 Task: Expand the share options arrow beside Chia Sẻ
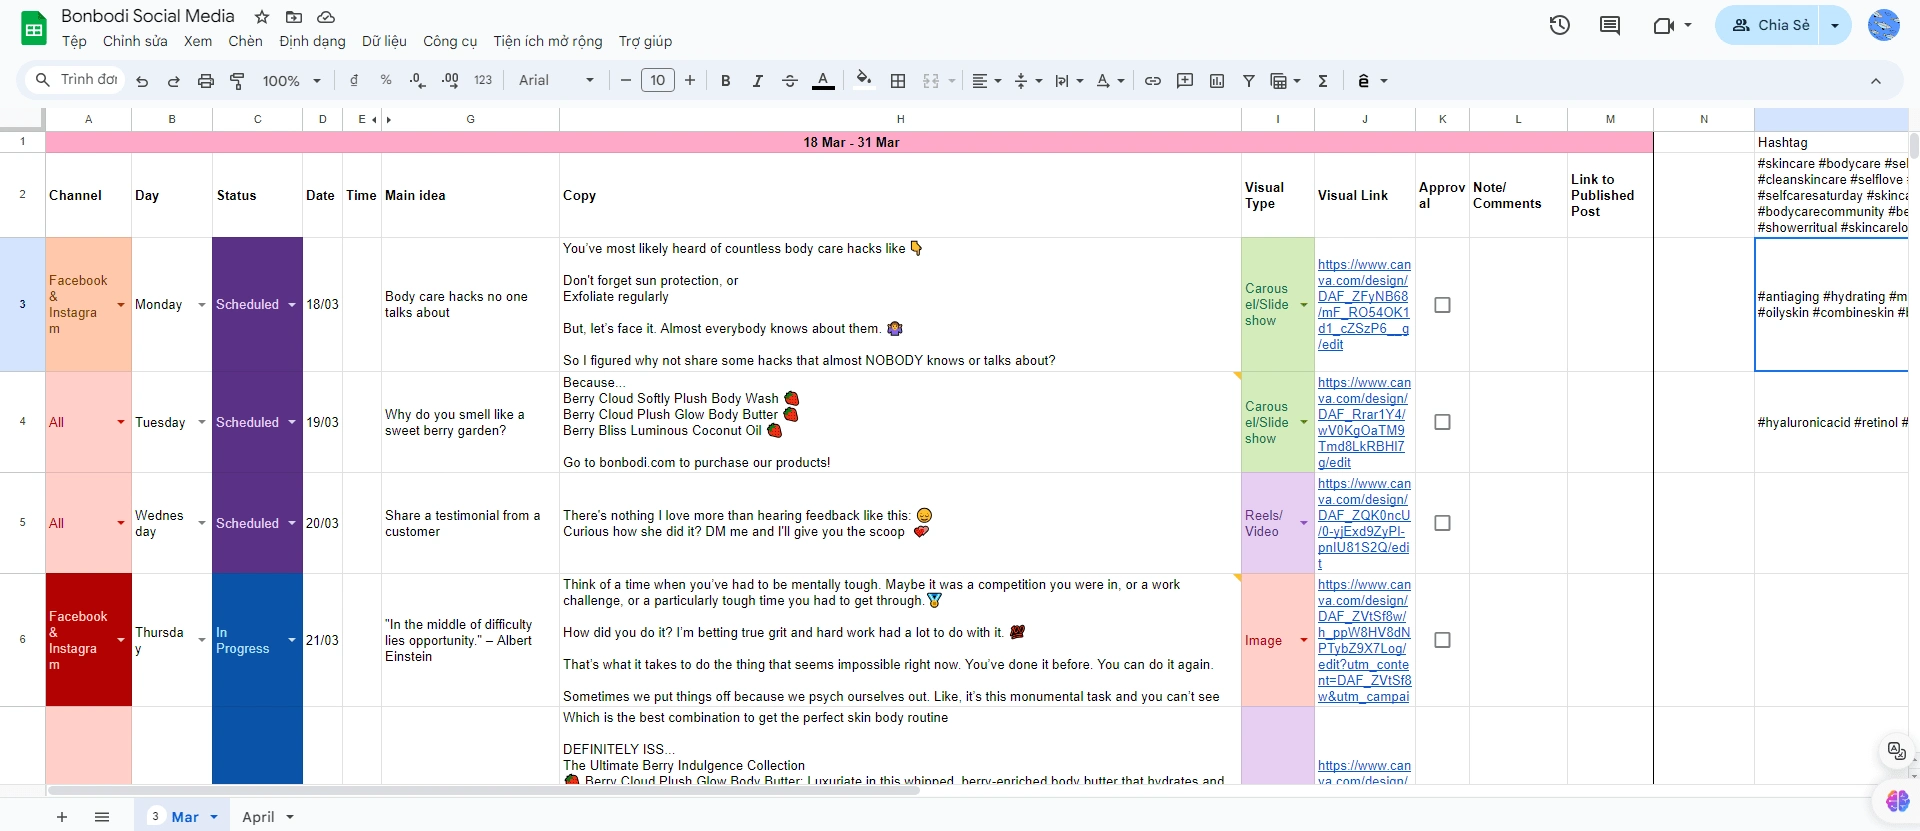click(1835, 25)
